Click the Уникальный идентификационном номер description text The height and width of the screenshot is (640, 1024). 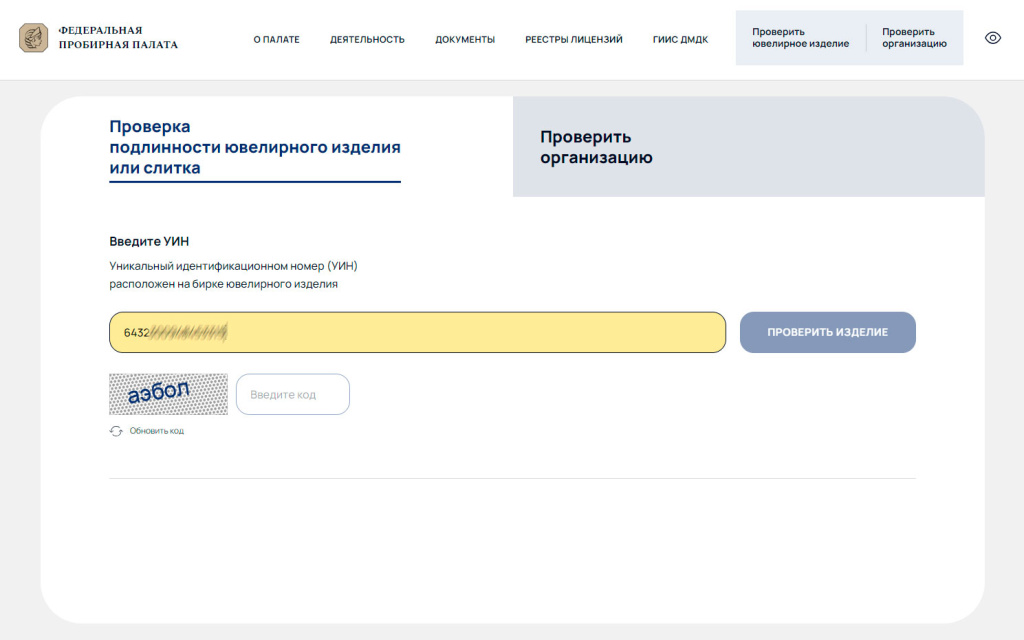[x=233, y=275]
